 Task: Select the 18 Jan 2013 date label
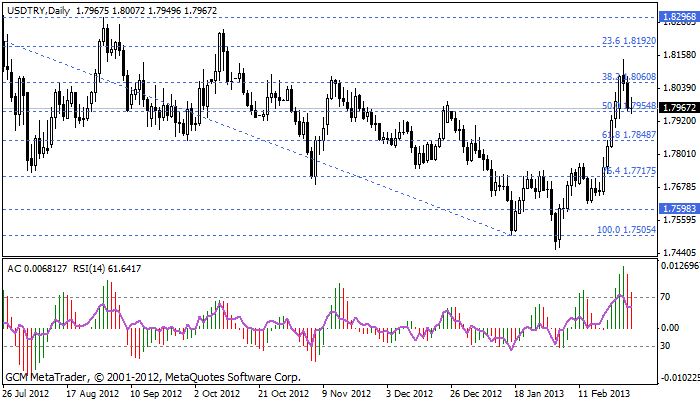[x=539, y=394]
